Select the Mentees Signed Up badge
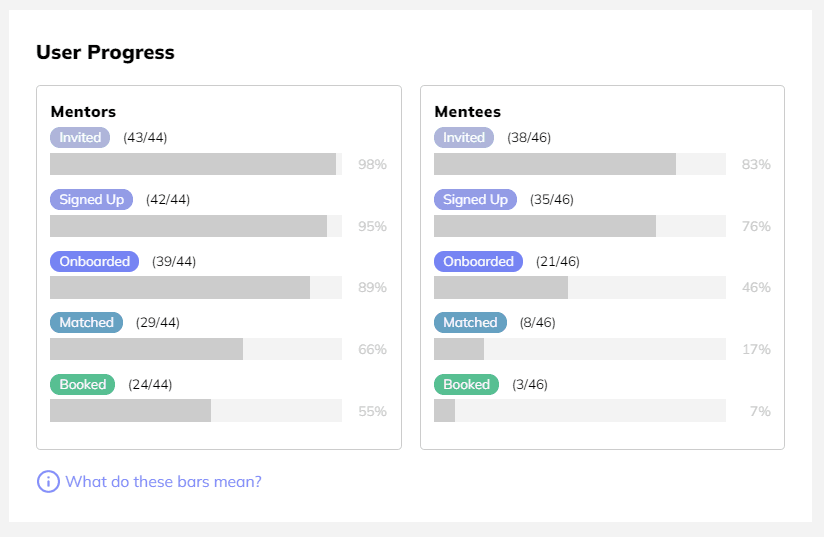Image resolution: width=824 pixels, height=537 pixels. click(x=475, y=200)
